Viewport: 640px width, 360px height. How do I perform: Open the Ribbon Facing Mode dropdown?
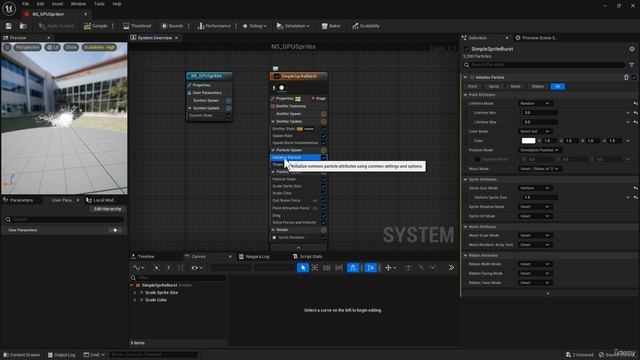(x=535, y=273)
